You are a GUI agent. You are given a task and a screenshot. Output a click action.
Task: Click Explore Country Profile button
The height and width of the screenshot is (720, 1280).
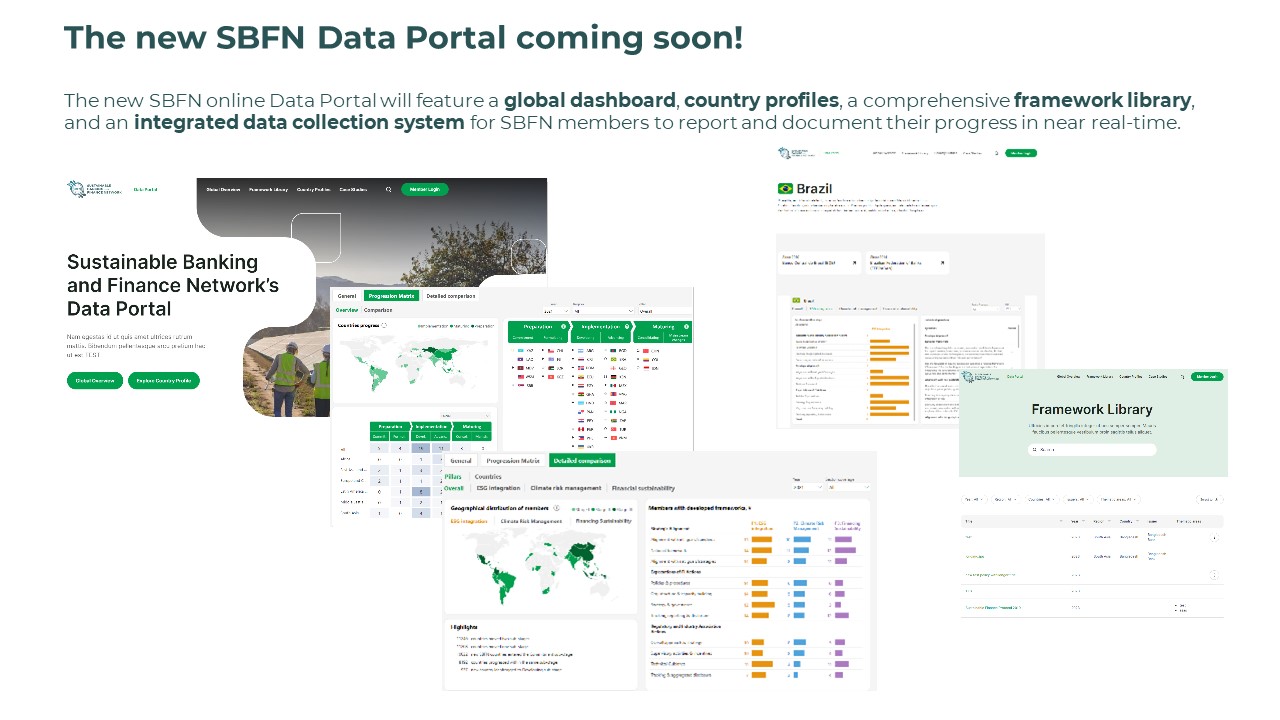(164, 381)
